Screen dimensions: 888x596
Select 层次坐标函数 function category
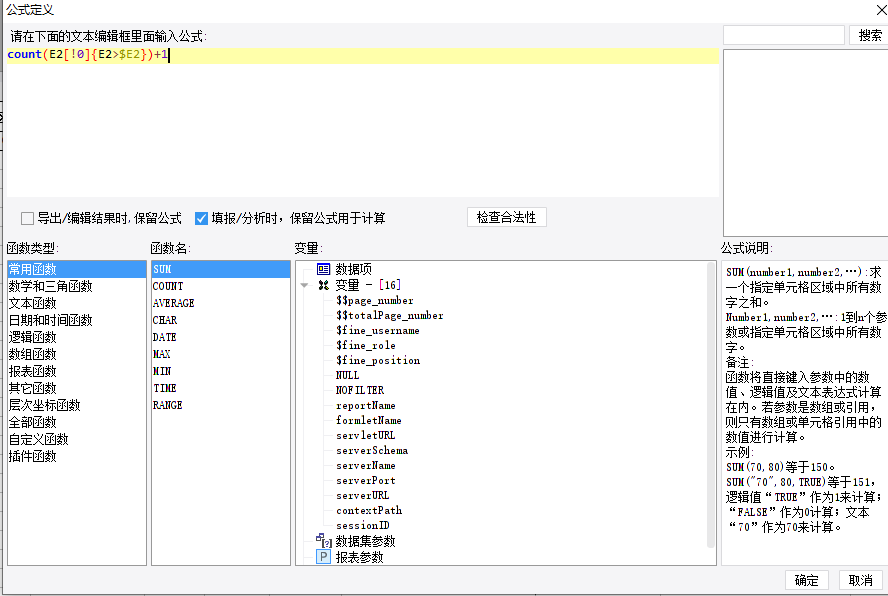[x=76, y=405]
